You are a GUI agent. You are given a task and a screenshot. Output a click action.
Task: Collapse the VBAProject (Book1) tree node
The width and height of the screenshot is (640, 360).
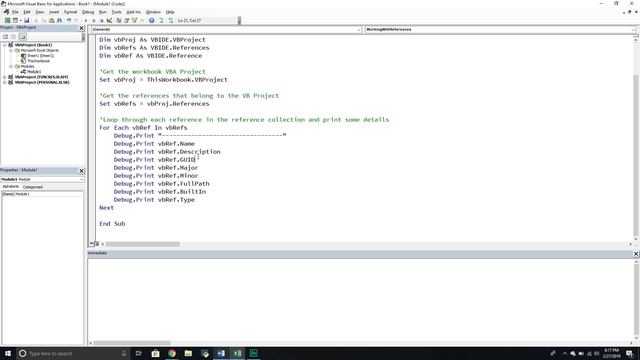[4, 45]
